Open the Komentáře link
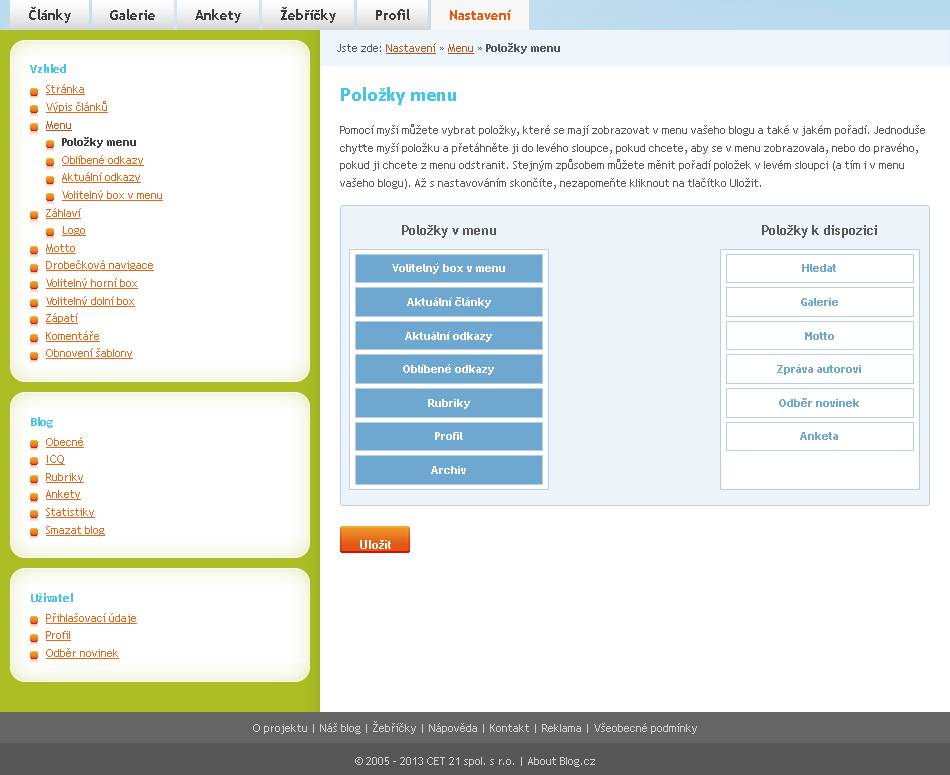 point(72,336)
